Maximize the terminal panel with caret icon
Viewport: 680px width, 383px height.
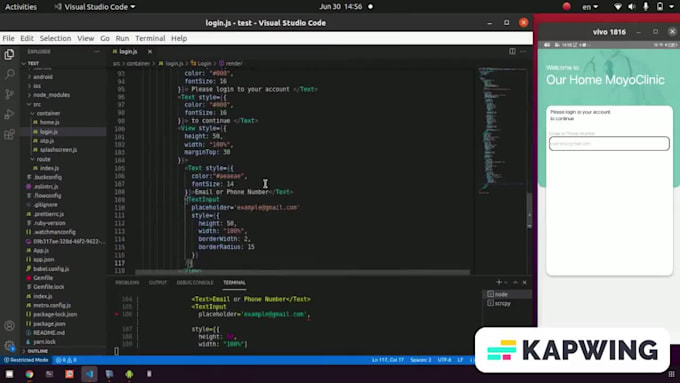[515, 282]
